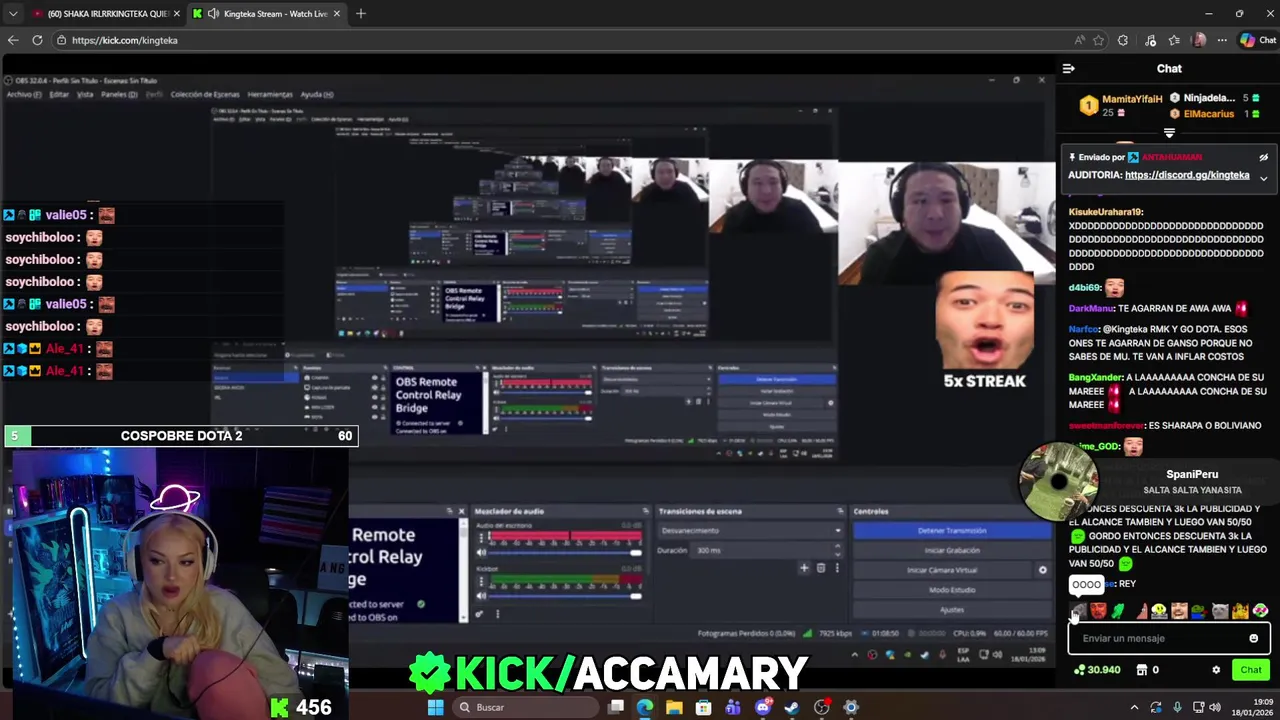
Task: Collapse the Kick chat panel icon
Action: point(1068,69)
